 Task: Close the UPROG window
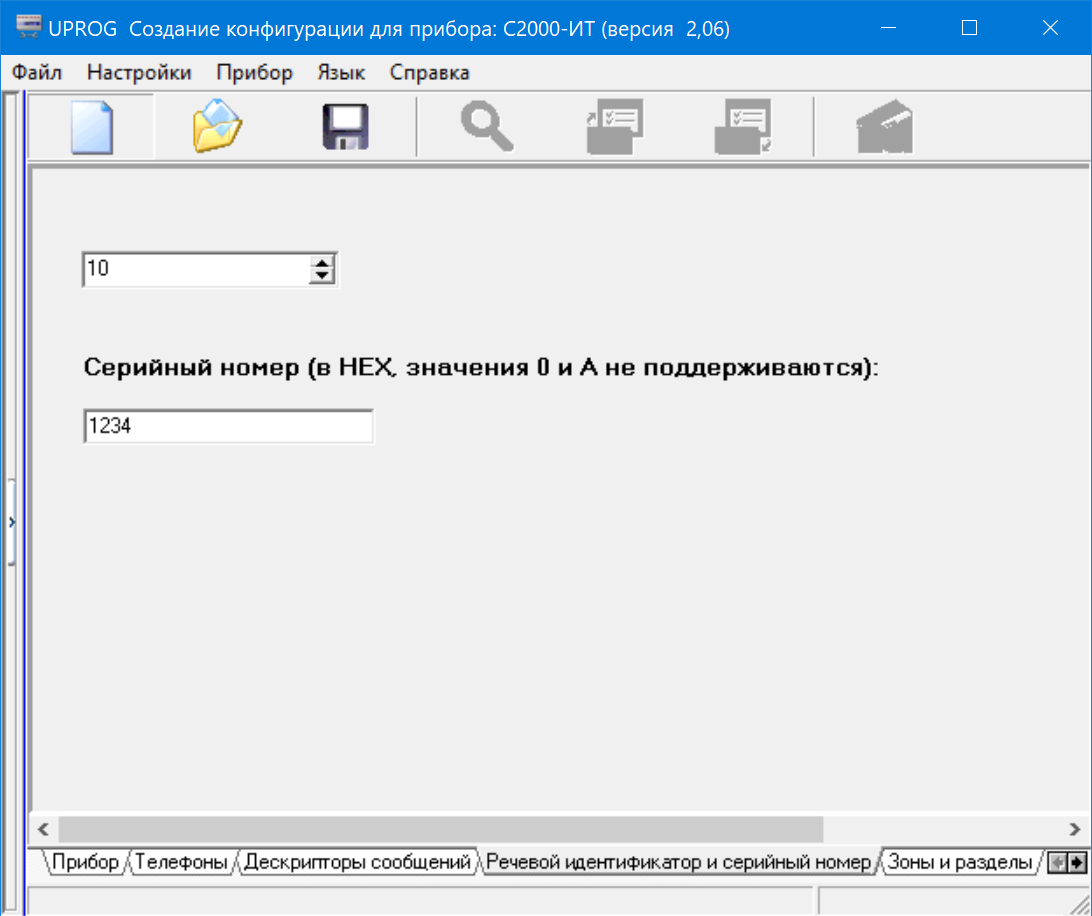(1050, 28)
